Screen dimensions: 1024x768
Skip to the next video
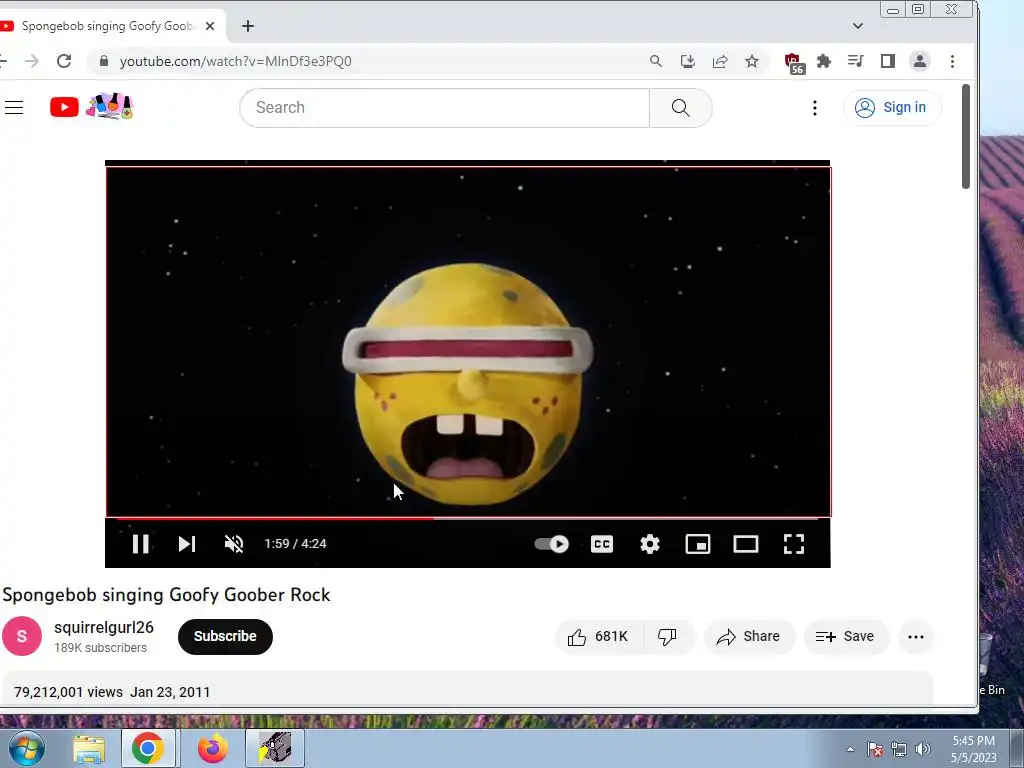pyautogui.click(x=187, y=544)
